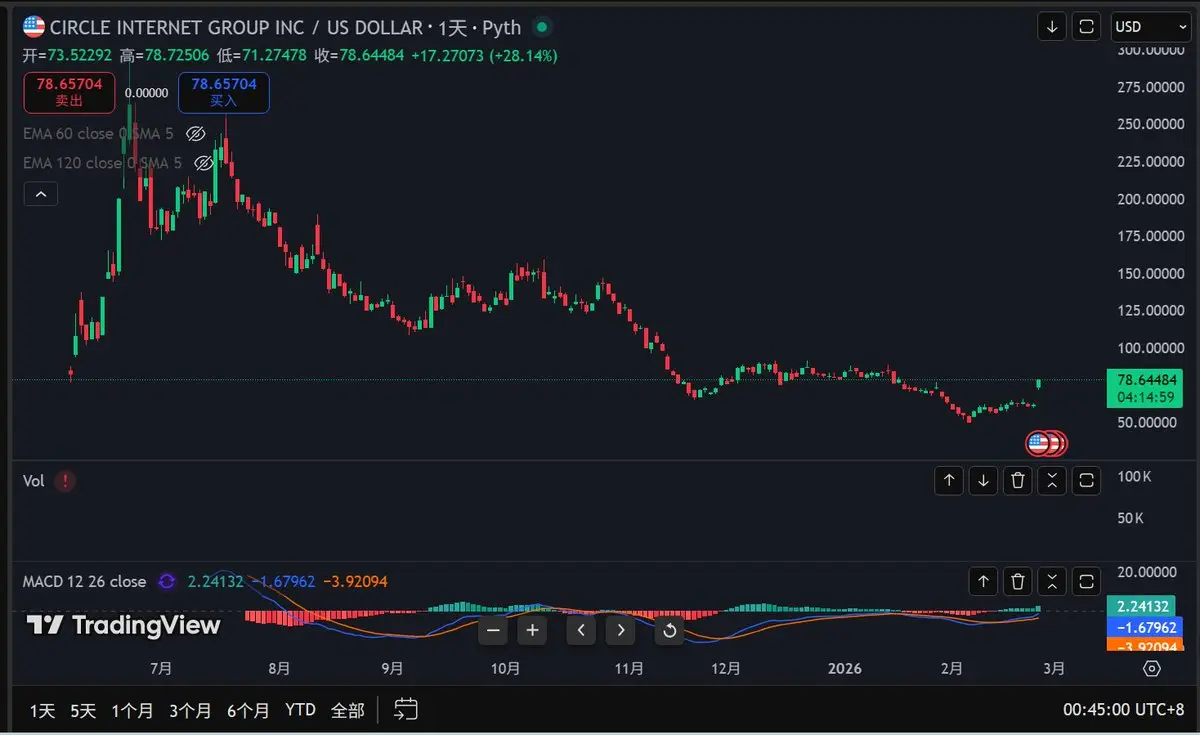
Task: Zoom in chart plus button
Action: click(x=533, y=630)
